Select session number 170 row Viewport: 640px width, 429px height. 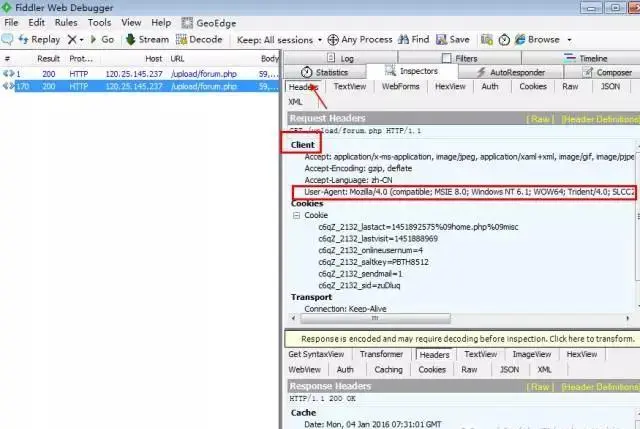pos(140,87)
